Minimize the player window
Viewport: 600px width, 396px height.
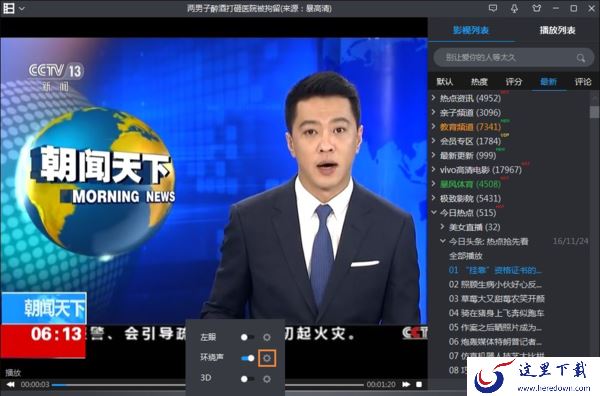[x=556, y=8]
